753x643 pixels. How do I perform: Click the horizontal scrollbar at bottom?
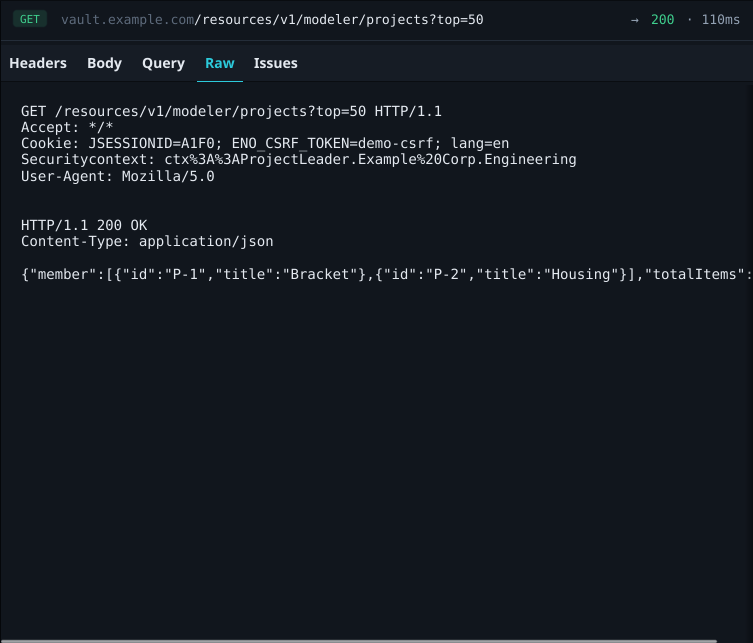(x=358, y=641)
